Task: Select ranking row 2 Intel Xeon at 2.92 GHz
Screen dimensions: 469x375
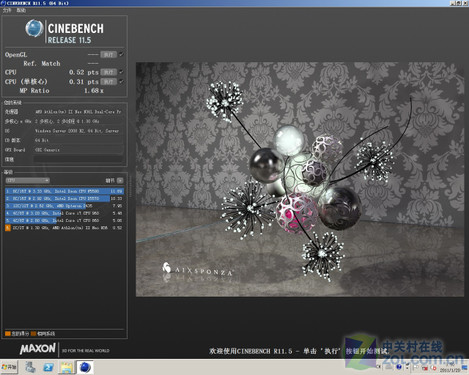Action: 64,199
